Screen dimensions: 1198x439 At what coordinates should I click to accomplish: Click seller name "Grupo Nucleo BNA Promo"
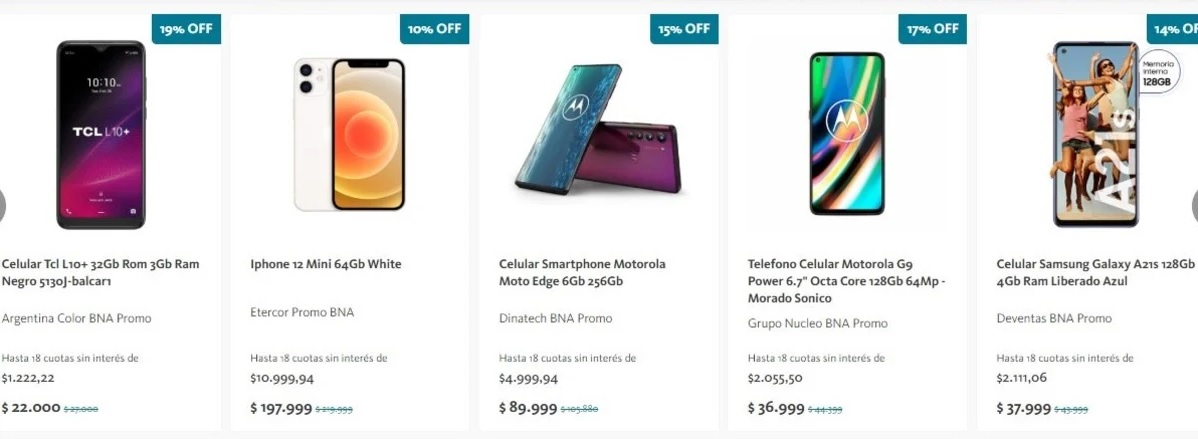[818, 324]
